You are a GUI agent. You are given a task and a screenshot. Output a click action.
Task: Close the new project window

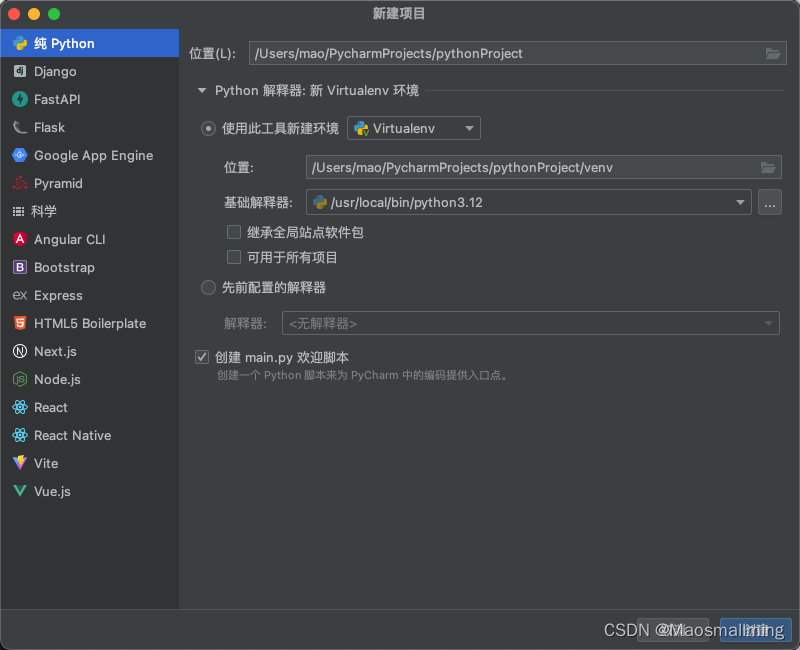tap(14, 14)
